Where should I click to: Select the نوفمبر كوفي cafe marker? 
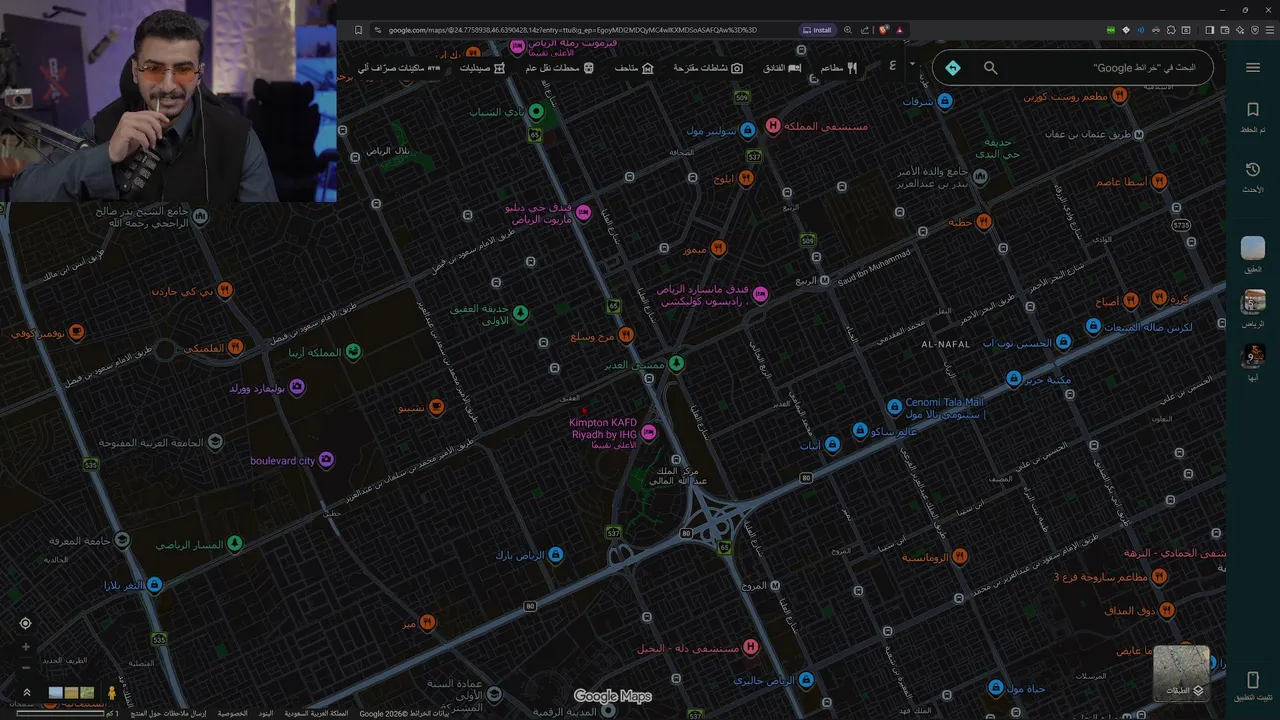76,332
